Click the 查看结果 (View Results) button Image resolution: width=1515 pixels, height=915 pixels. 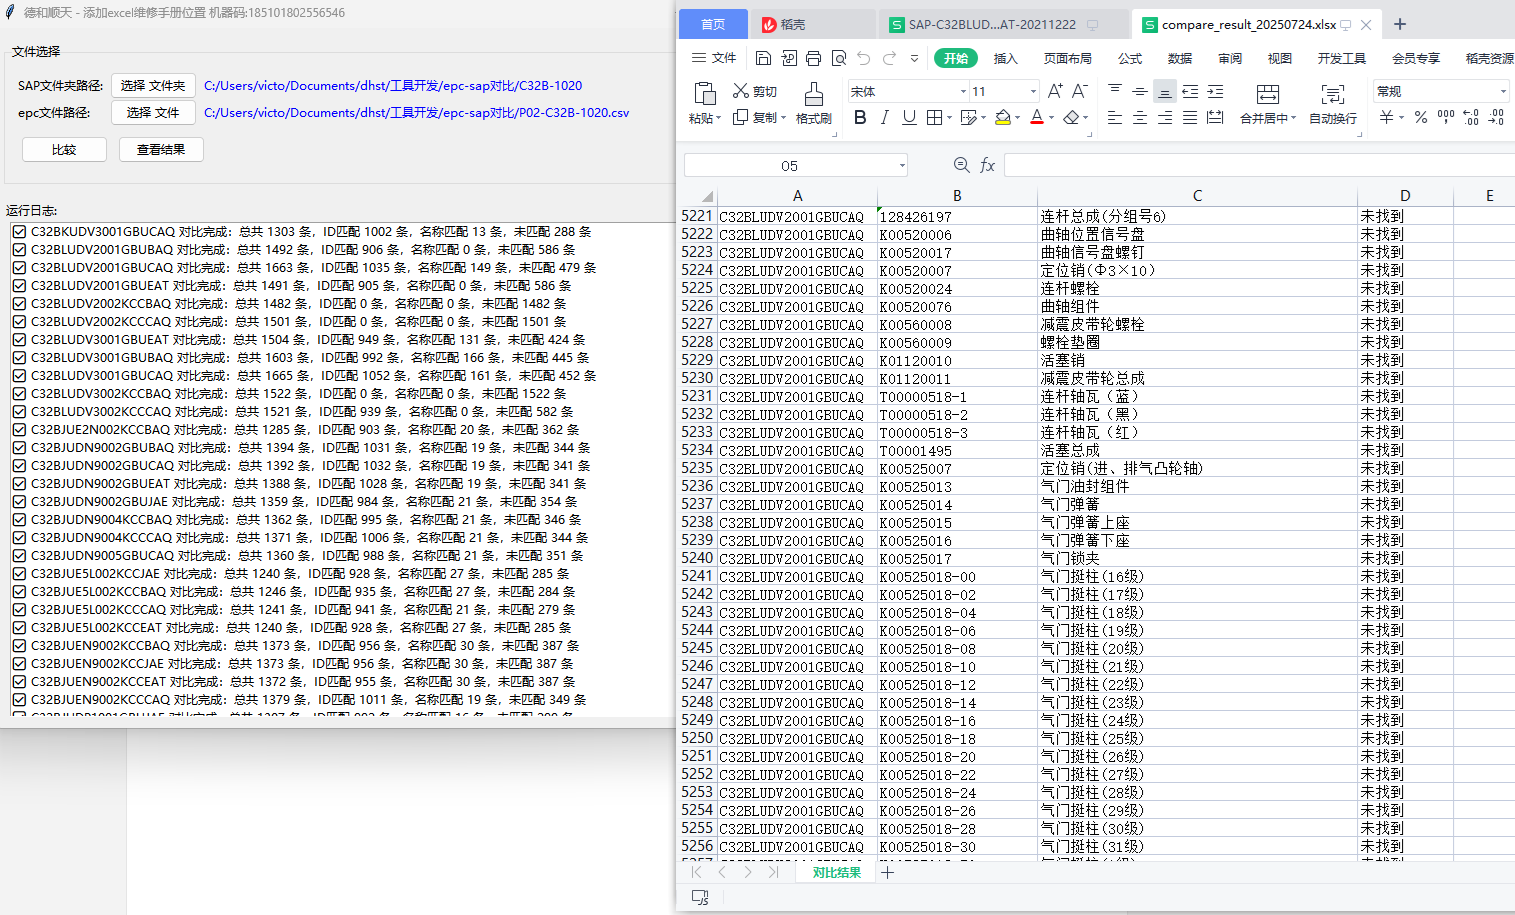pos(161,150)
